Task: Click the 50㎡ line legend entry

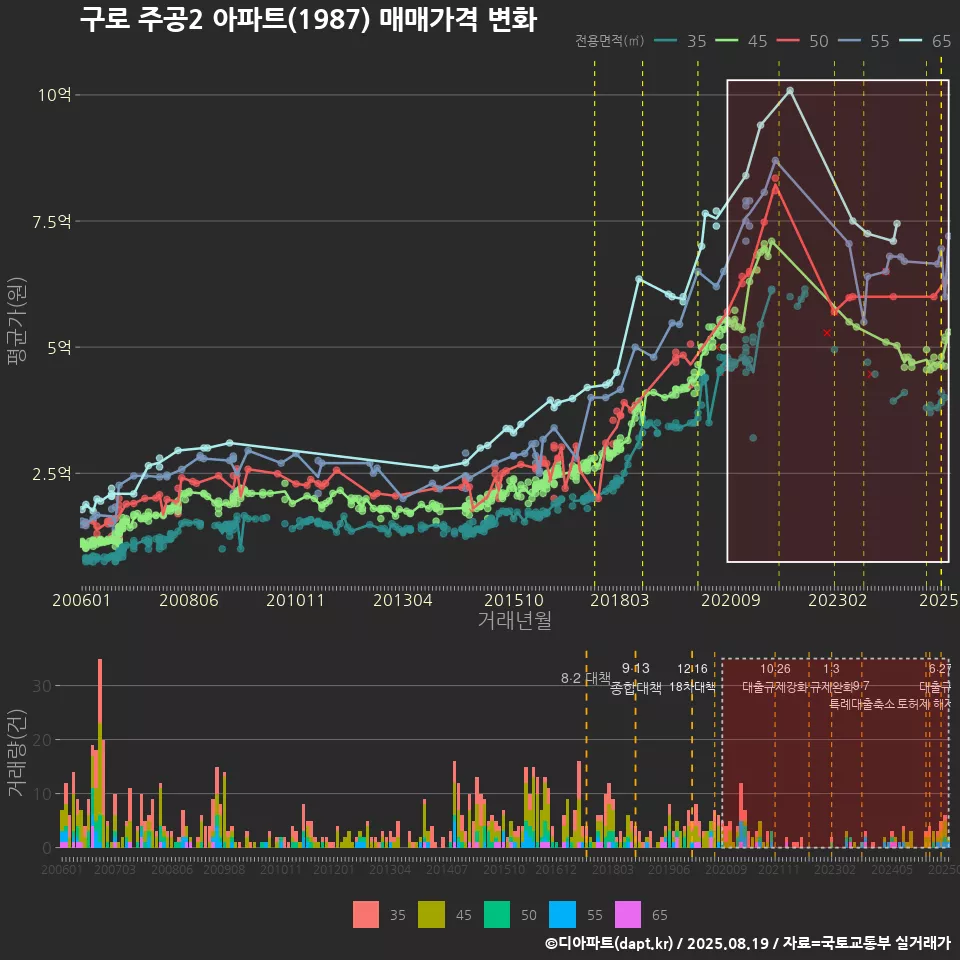Action: (802, 41)
